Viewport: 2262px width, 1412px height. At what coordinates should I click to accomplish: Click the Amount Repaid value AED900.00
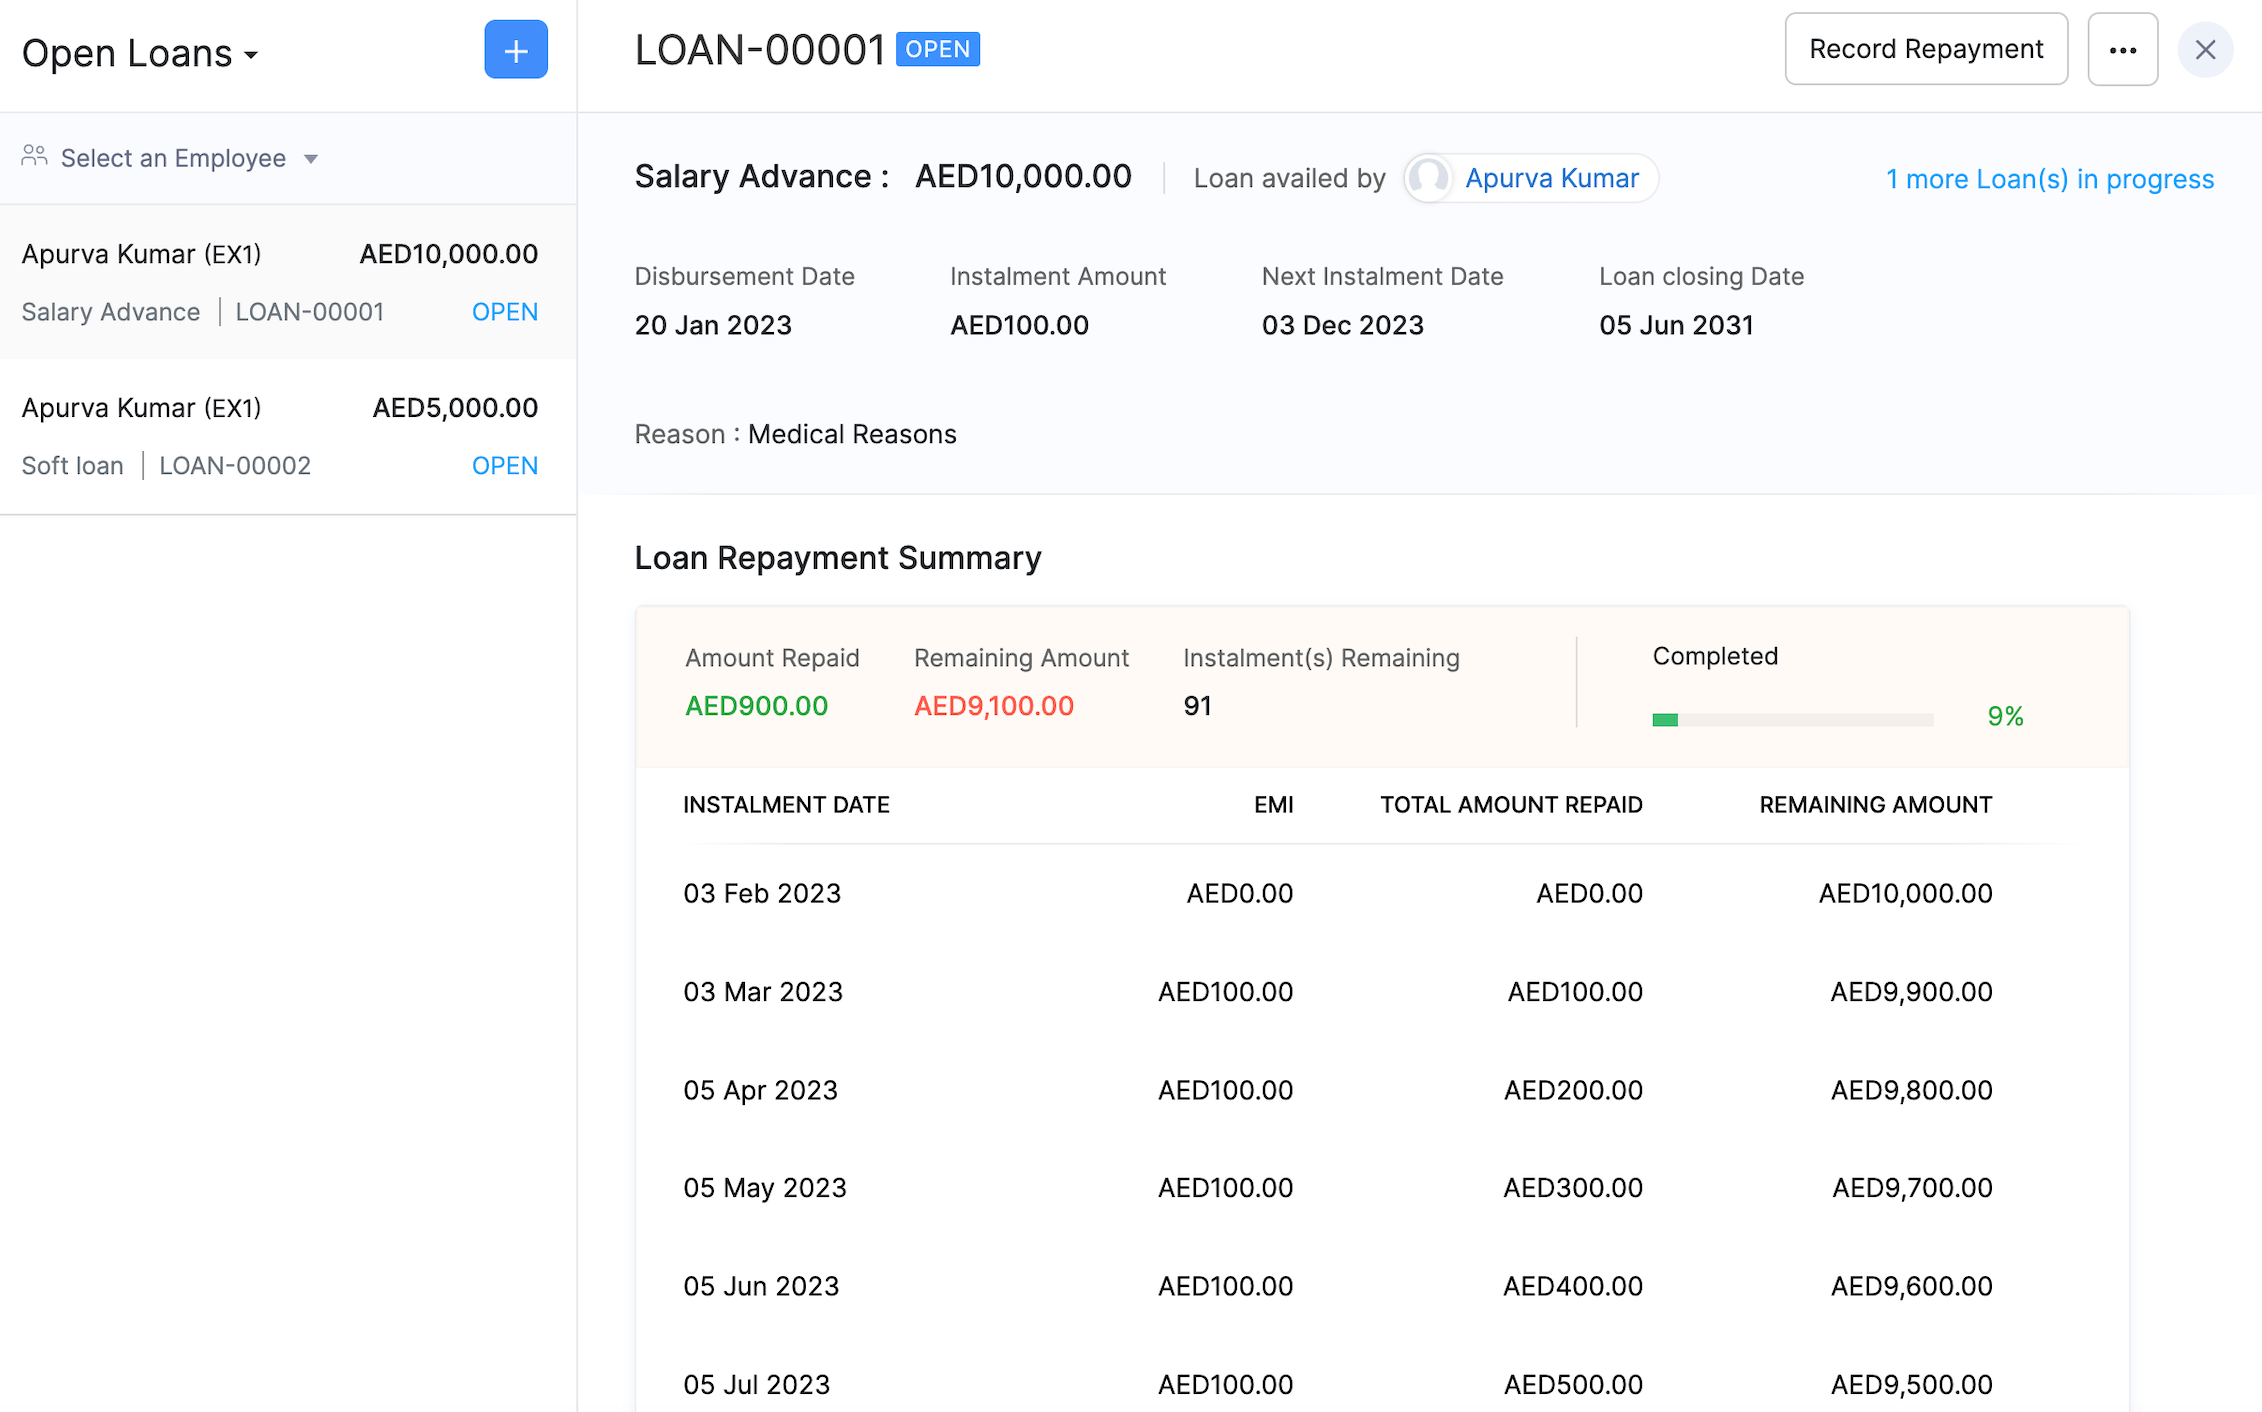tap(756, 706)
